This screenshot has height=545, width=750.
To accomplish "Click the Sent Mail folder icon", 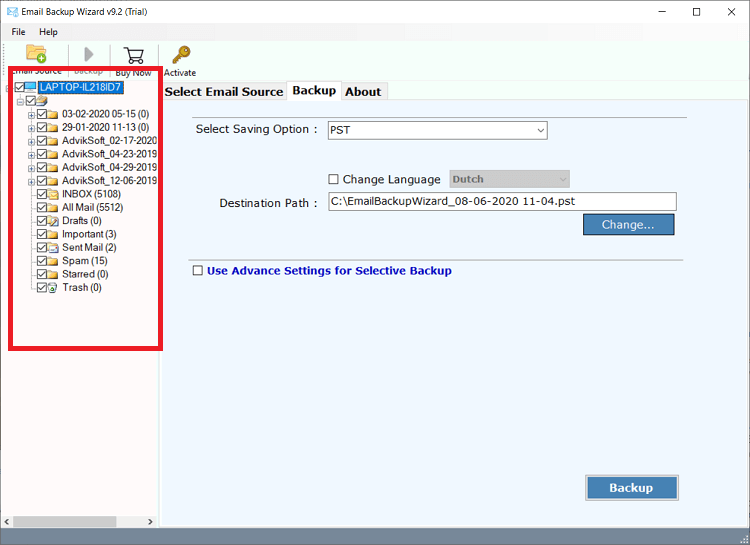I will coord(53,248).
